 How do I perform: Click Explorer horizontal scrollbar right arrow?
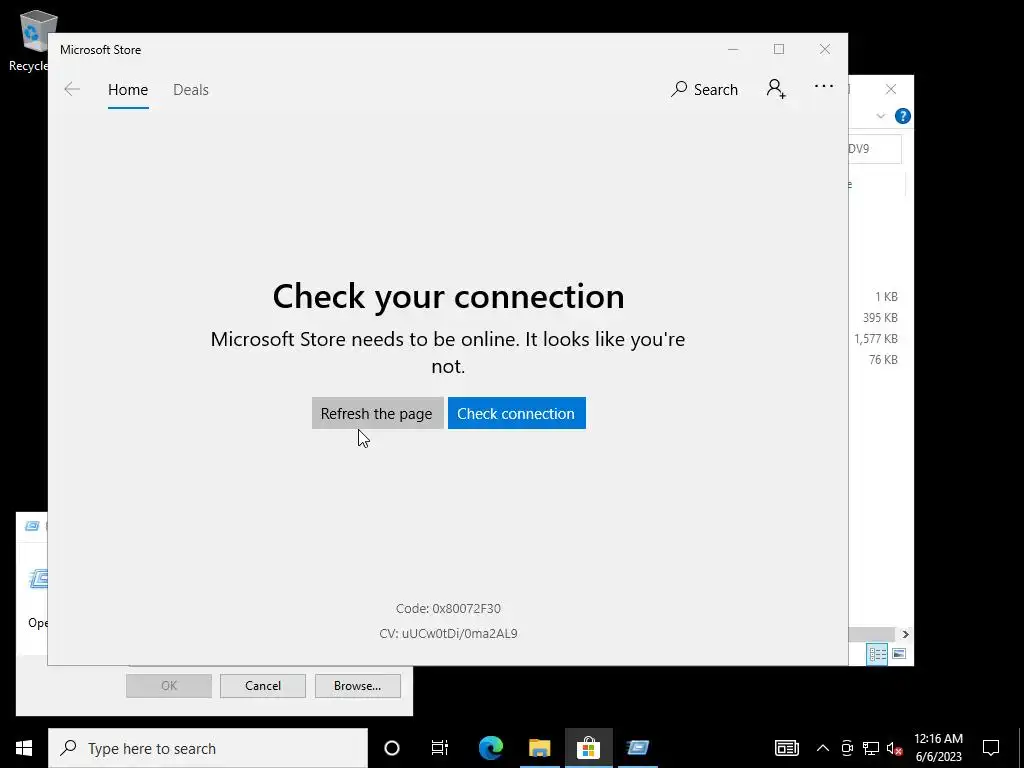tap(905, 634)
